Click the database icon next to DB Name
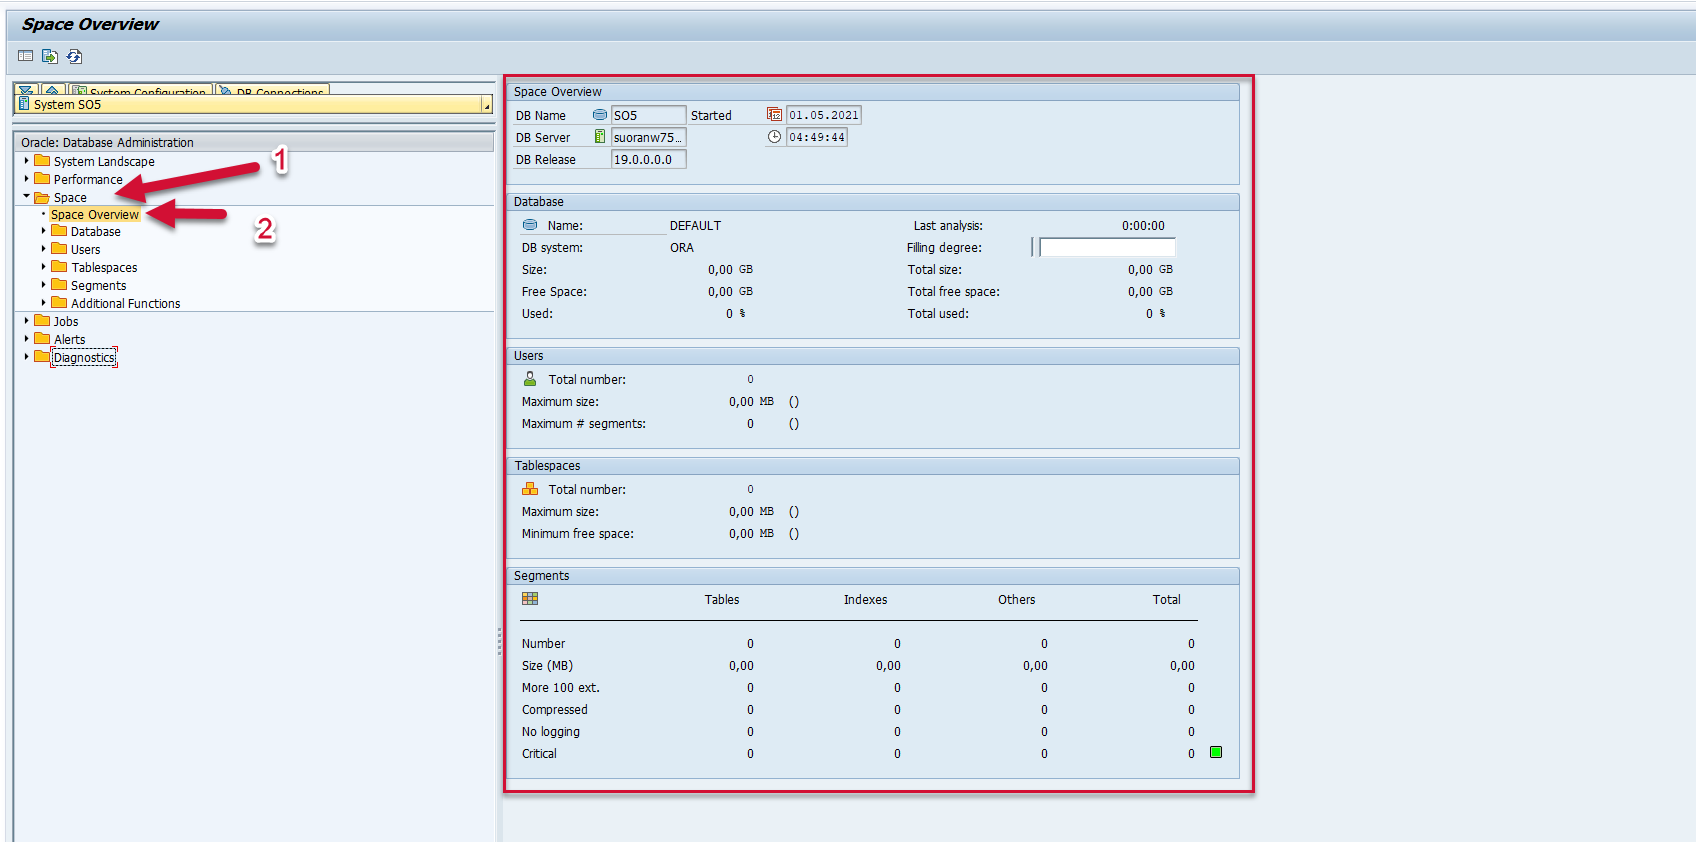This screenshot has width=1696, height=842. 600,115
